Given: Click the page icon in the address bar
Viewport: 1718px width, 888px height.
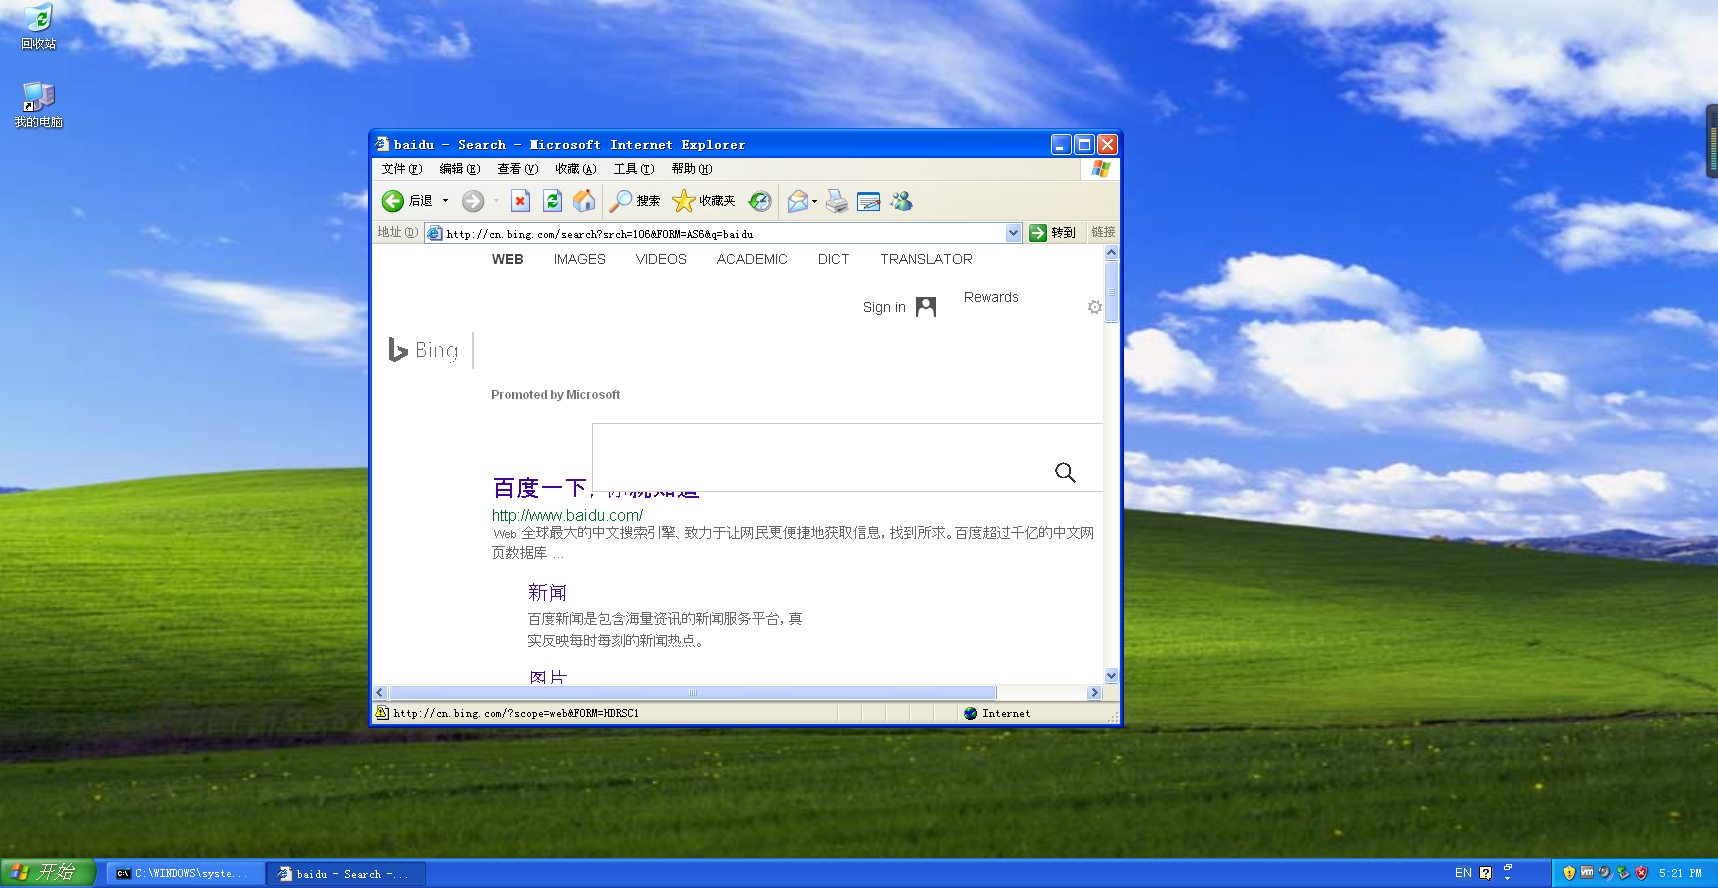Looking at the screenshot, I should (x=434, y=233).
